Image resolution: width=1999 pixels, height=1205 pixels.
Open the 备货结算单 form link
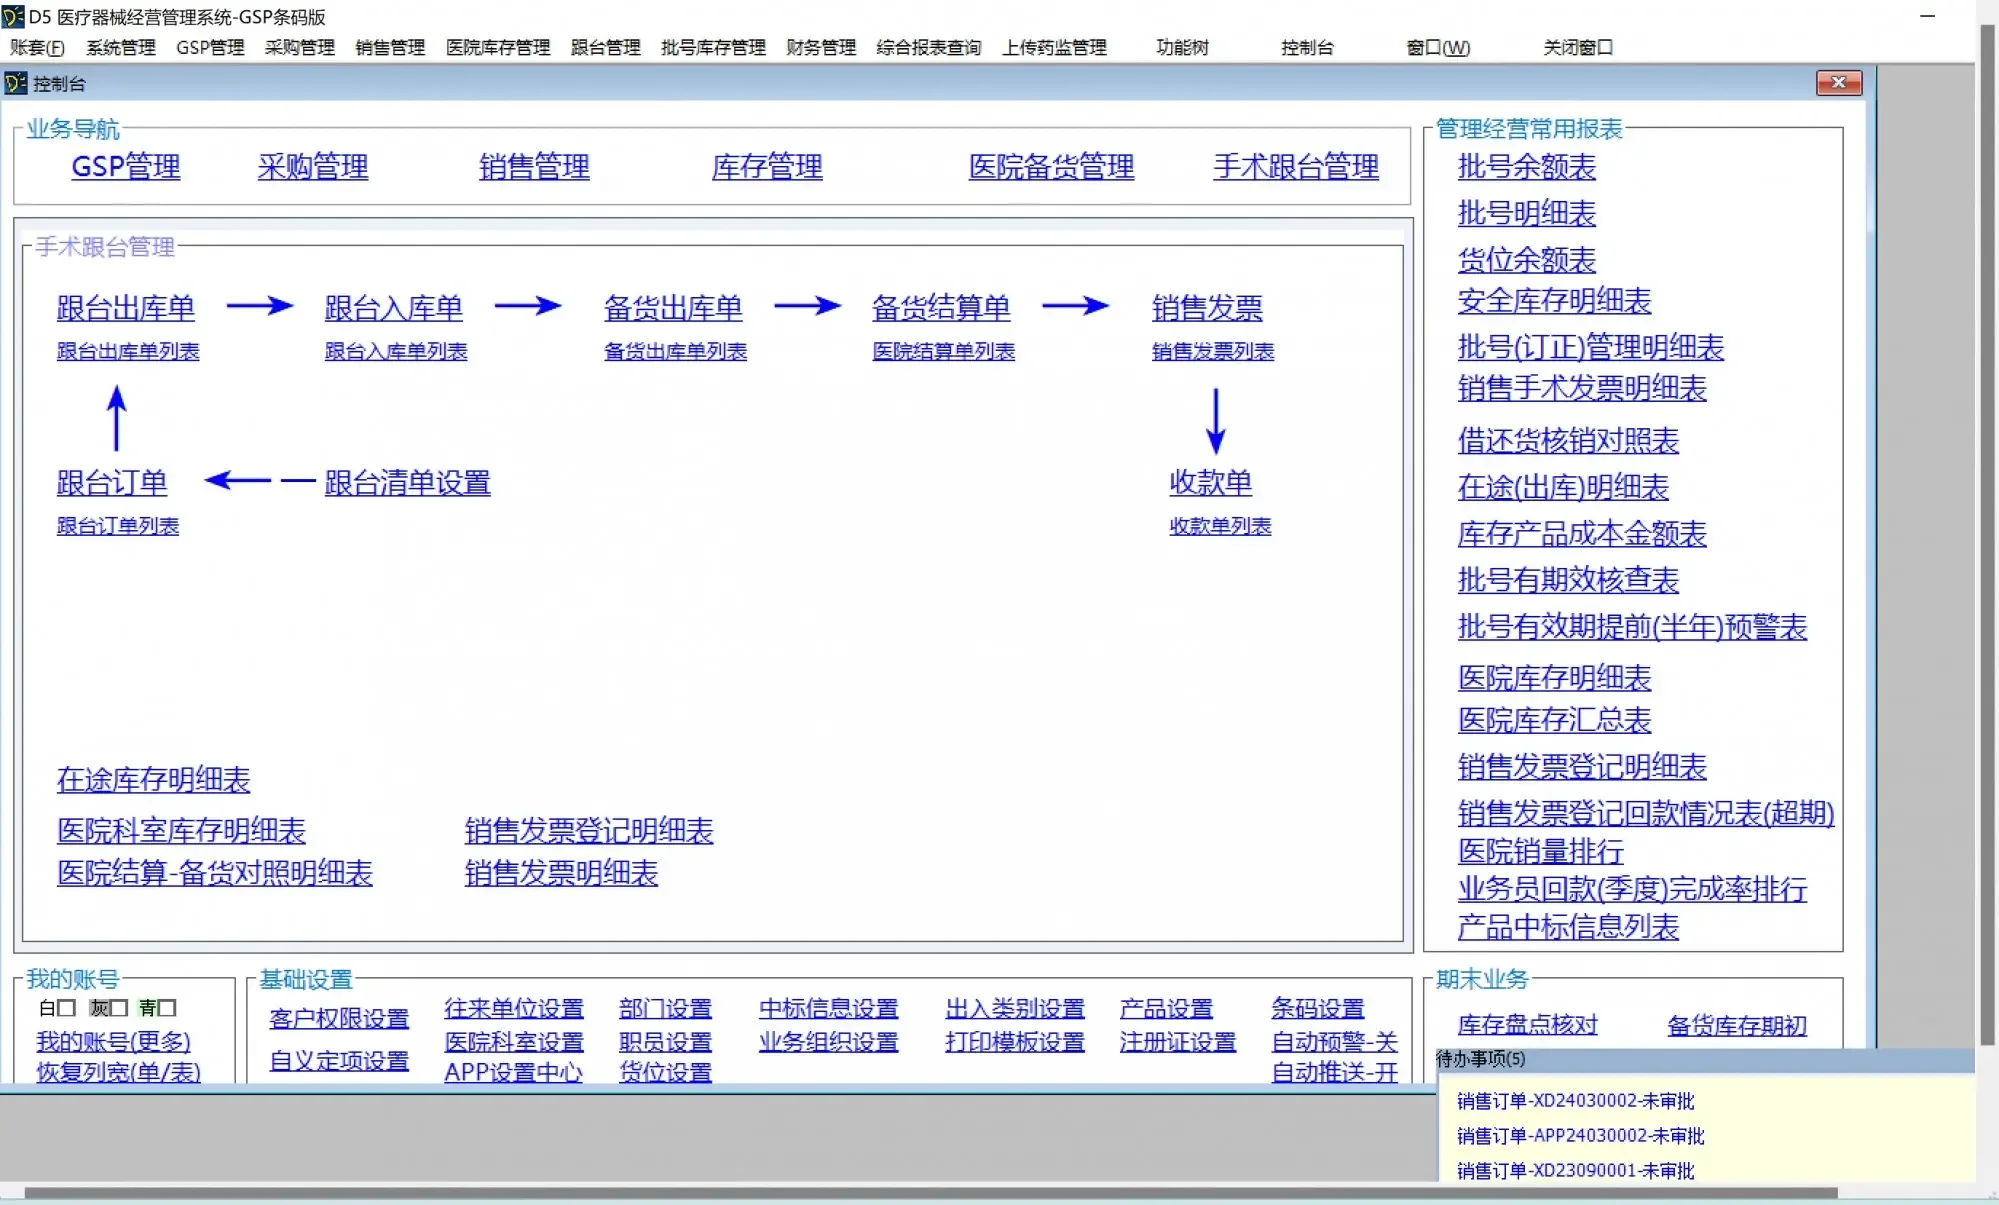pyautogui.click(x=941, y=308)
